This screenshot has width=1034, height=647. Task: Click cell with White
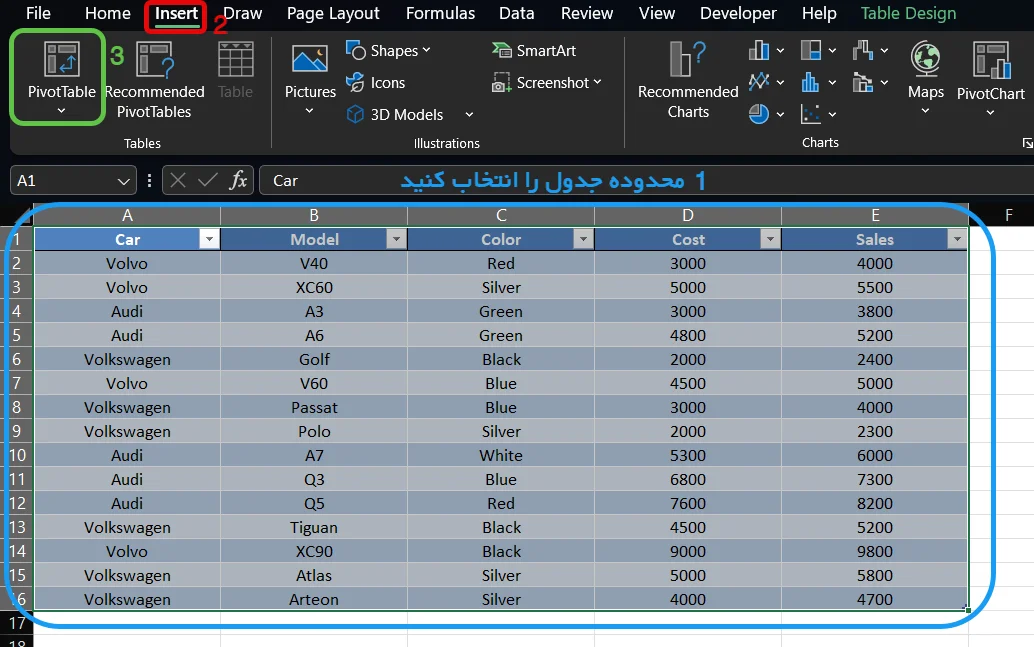click(501, 455)
